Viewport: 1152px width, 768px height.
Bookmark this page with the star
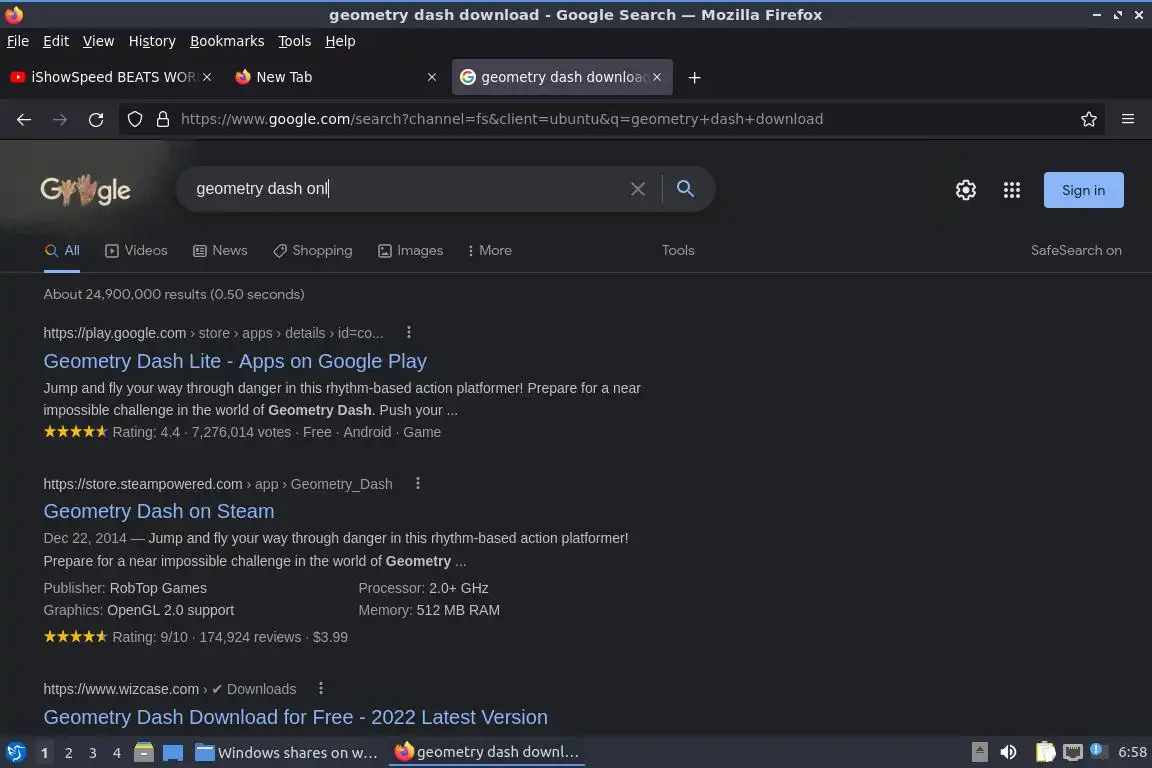click(1089, 119)
